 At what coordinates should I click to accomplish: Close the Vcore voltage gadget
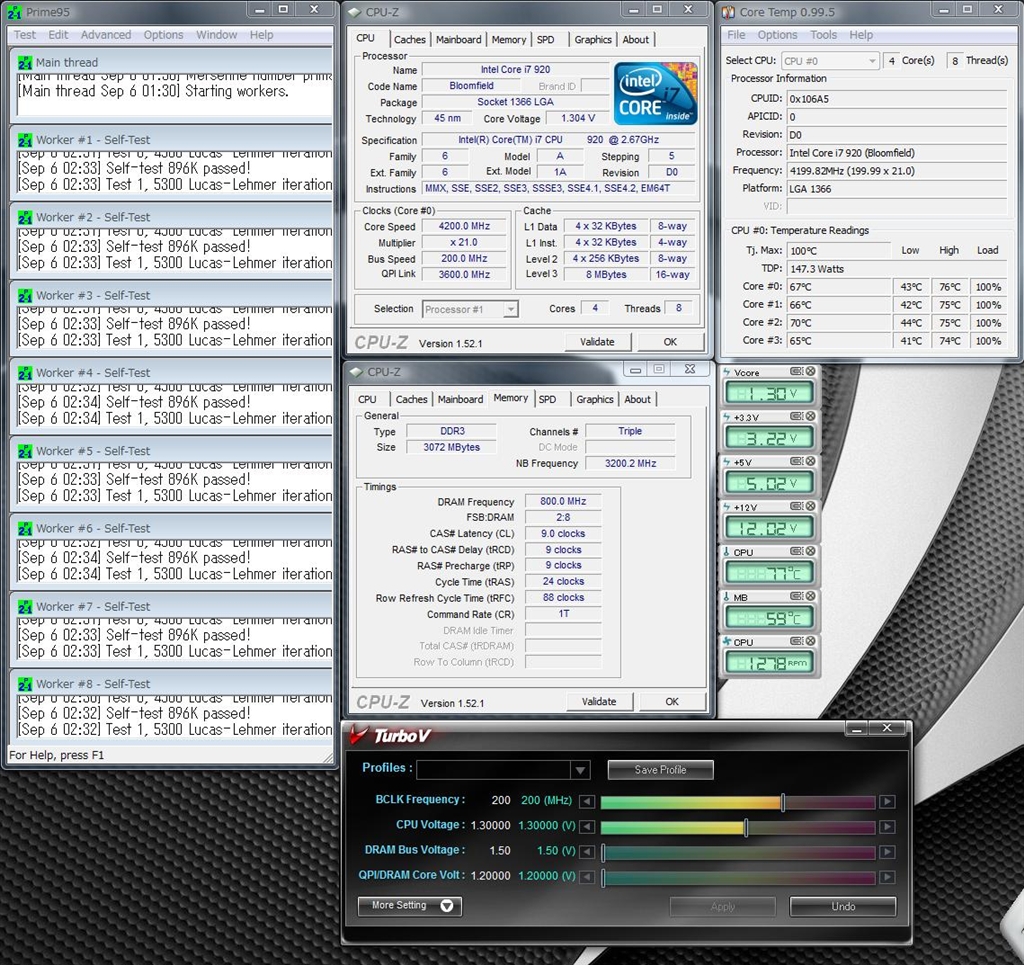coord(810,372)
